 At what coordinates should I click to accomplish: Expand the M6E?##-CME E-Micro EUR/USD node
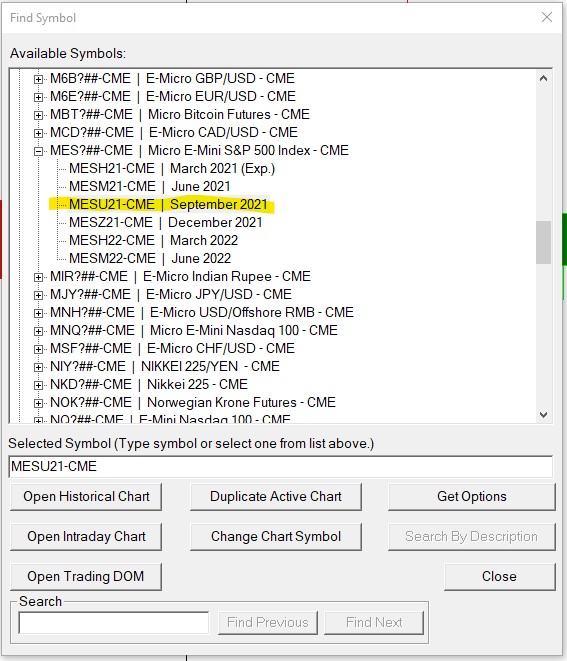[38, 97]
